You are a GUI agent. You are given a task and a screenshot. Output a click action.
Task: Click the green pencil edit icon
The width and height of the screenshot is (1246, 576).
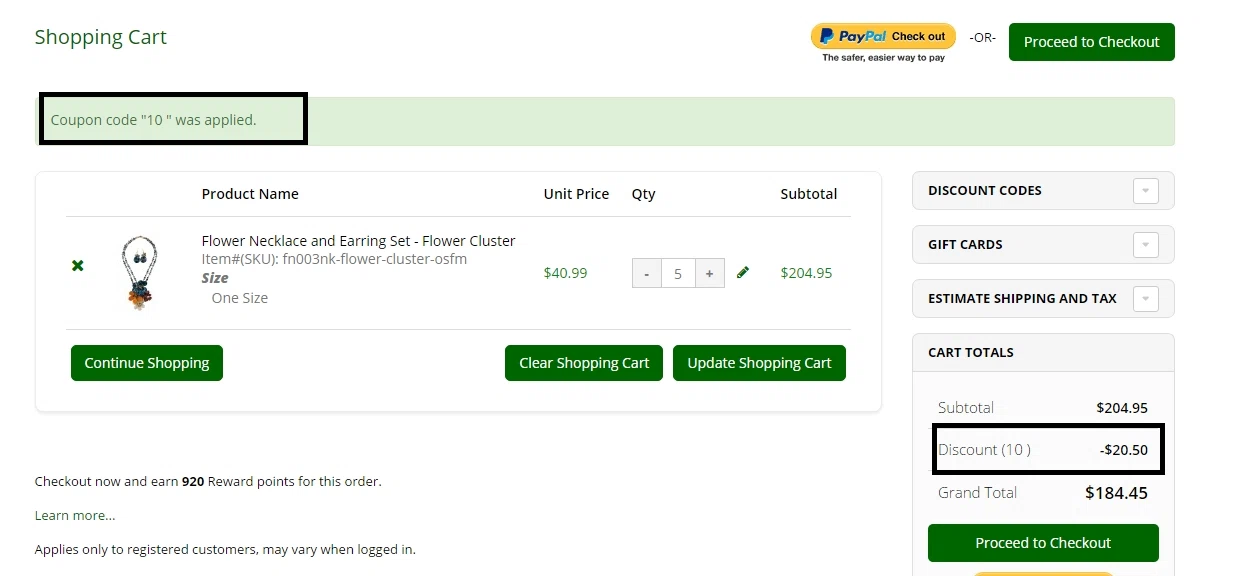(743, 272)
